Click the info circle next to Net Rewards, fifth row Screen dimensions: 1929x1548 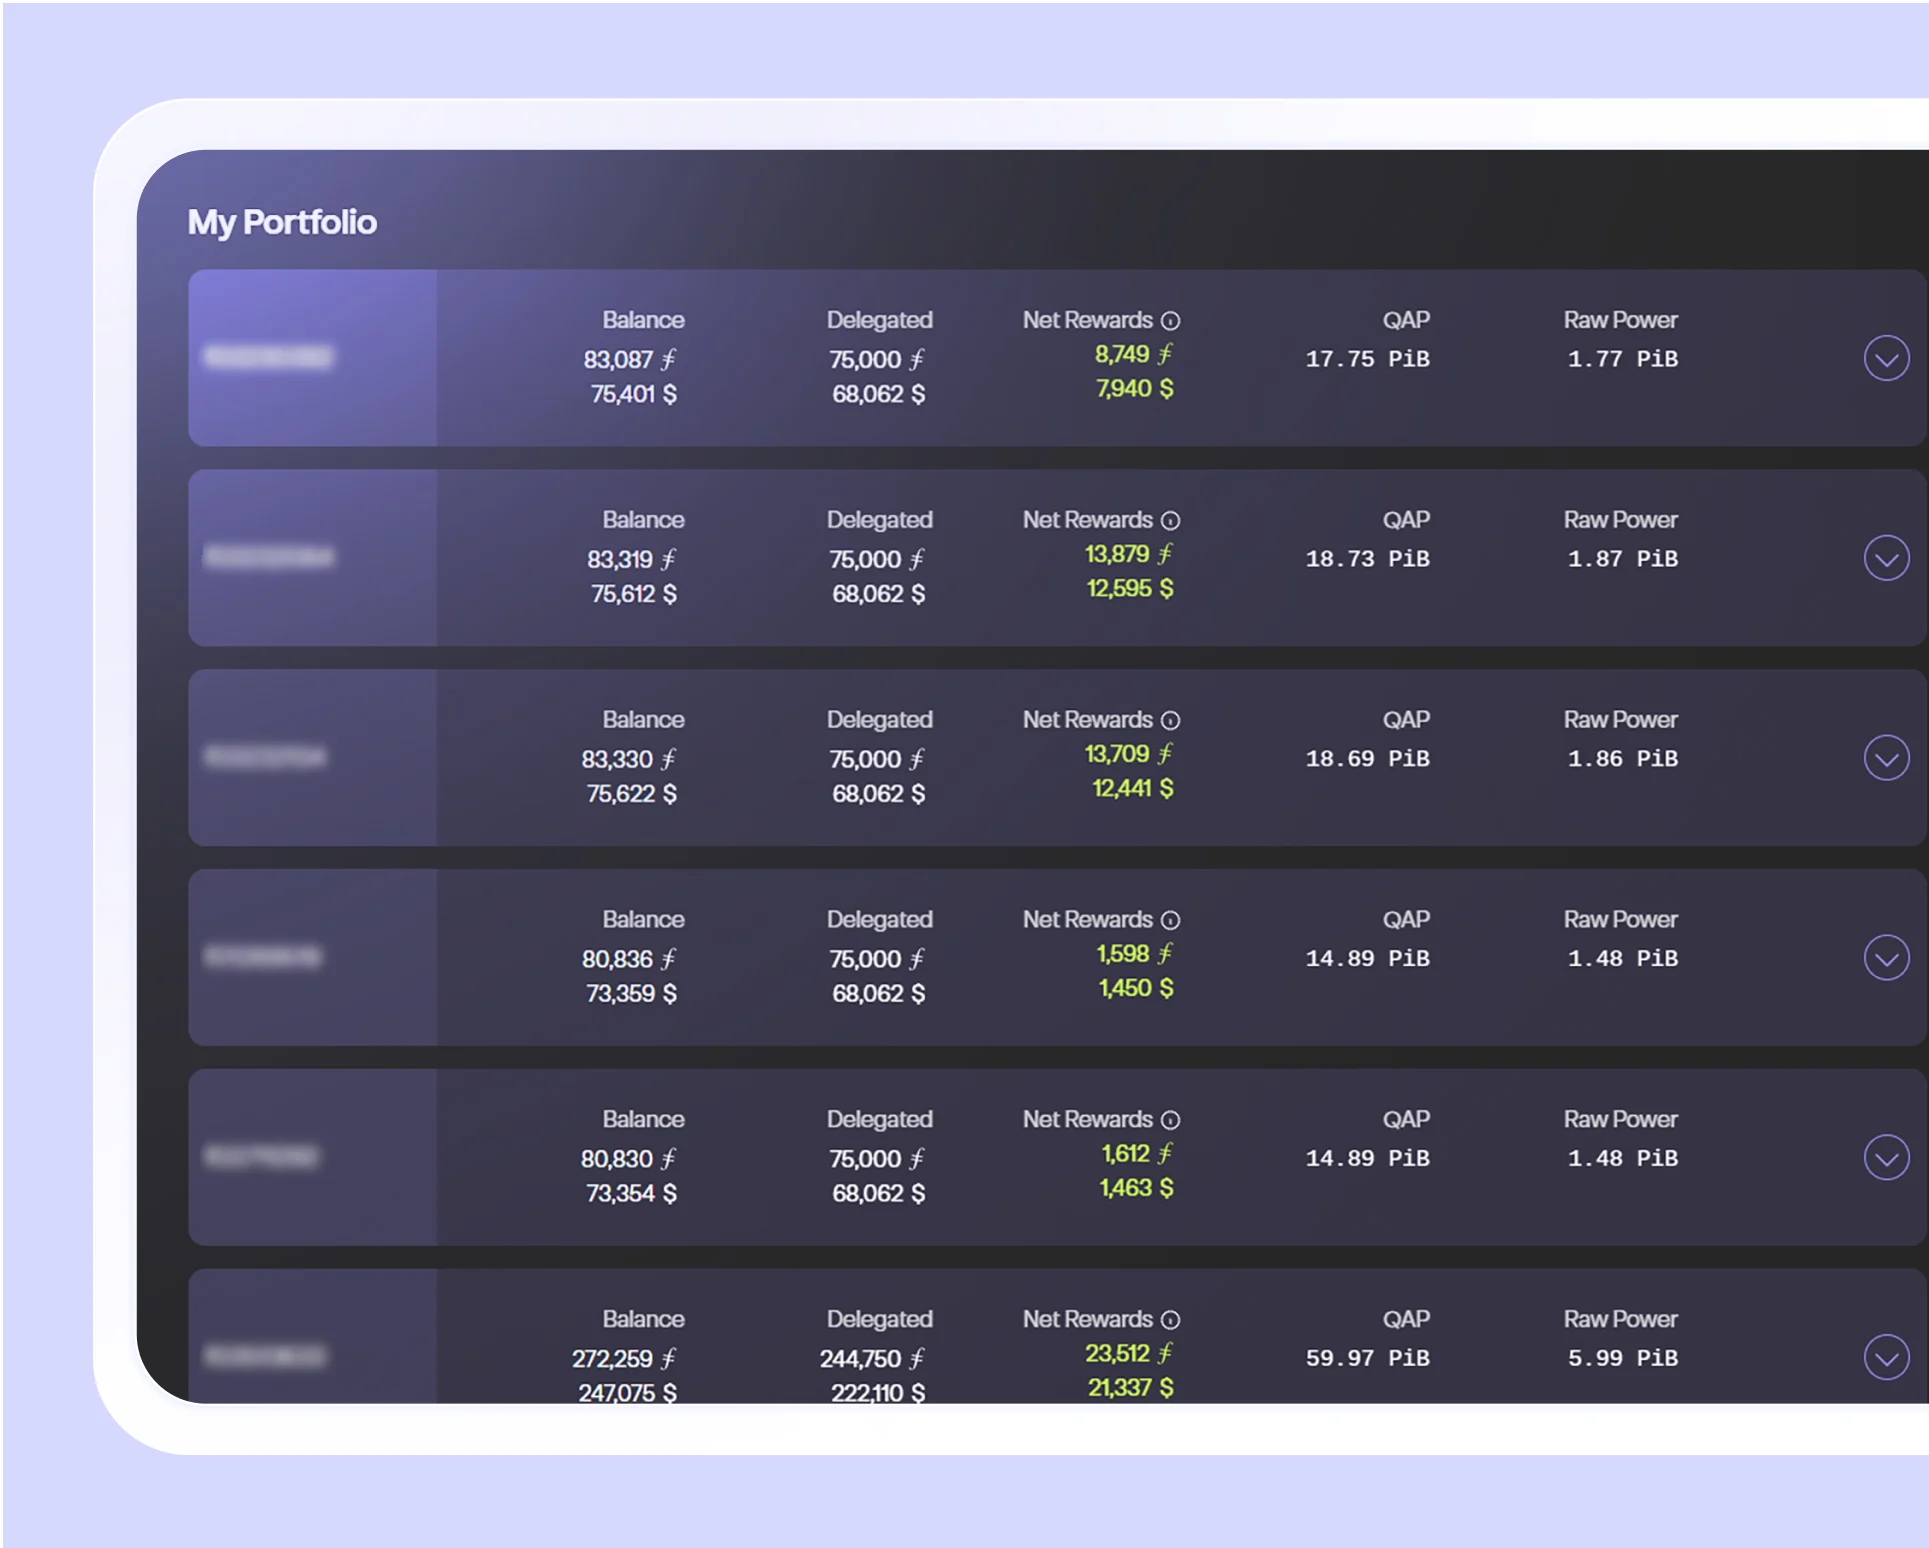[1170, 1120]
